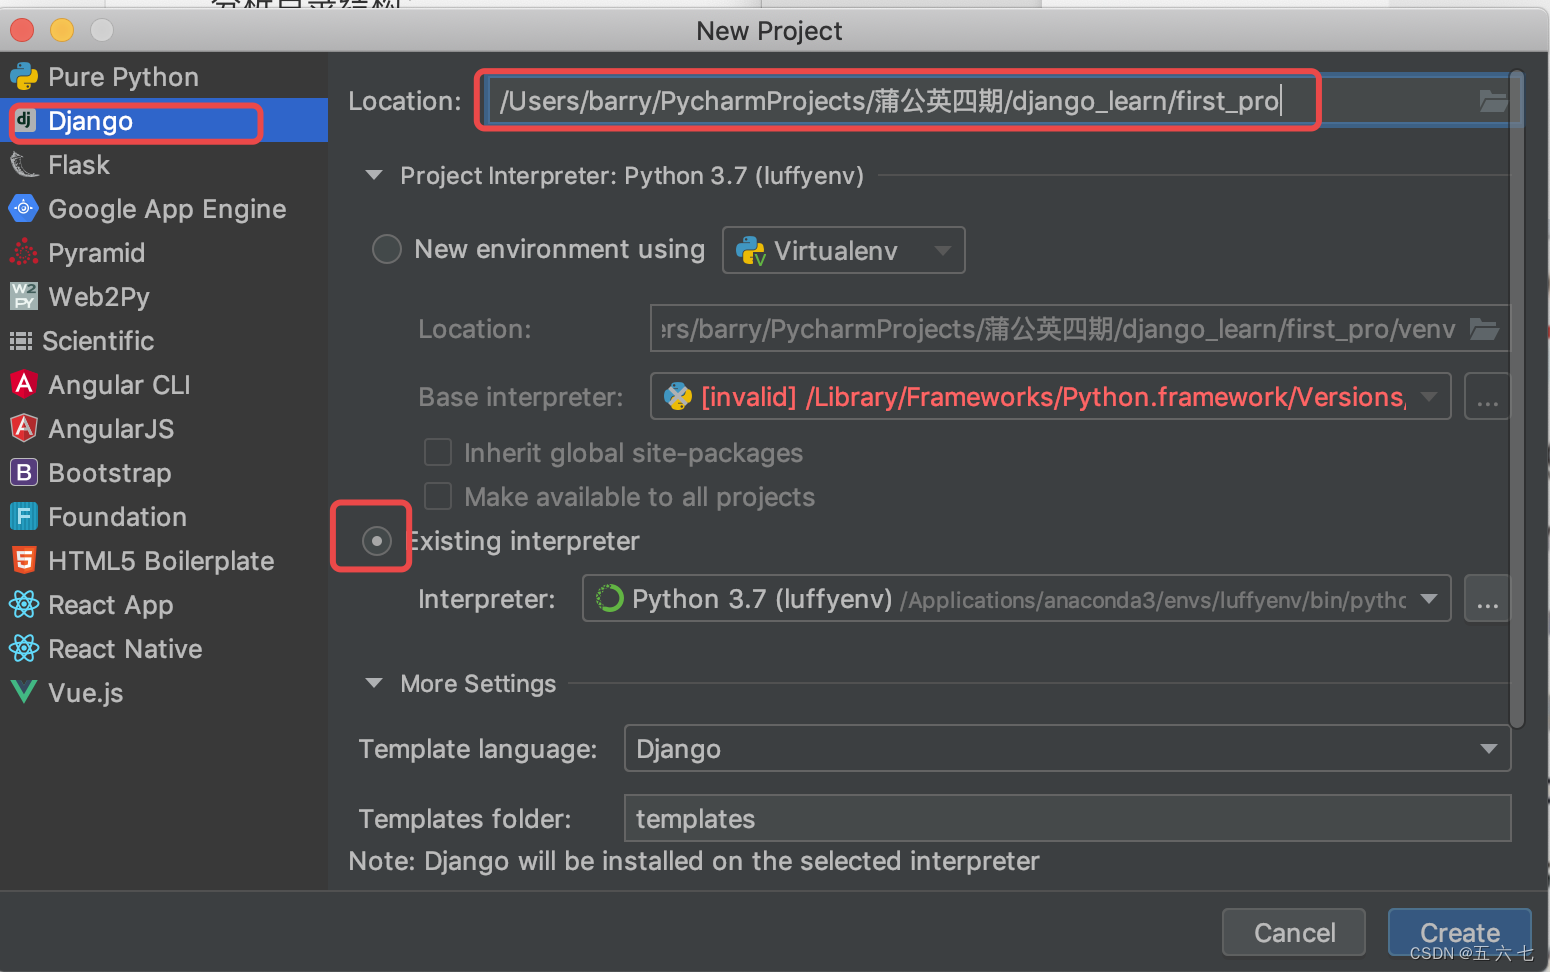Image resolution: width=1550 pixels, height=972 pixels.
Task: Click the settings panel vertical scrollbar
Action: [1517, 398]
